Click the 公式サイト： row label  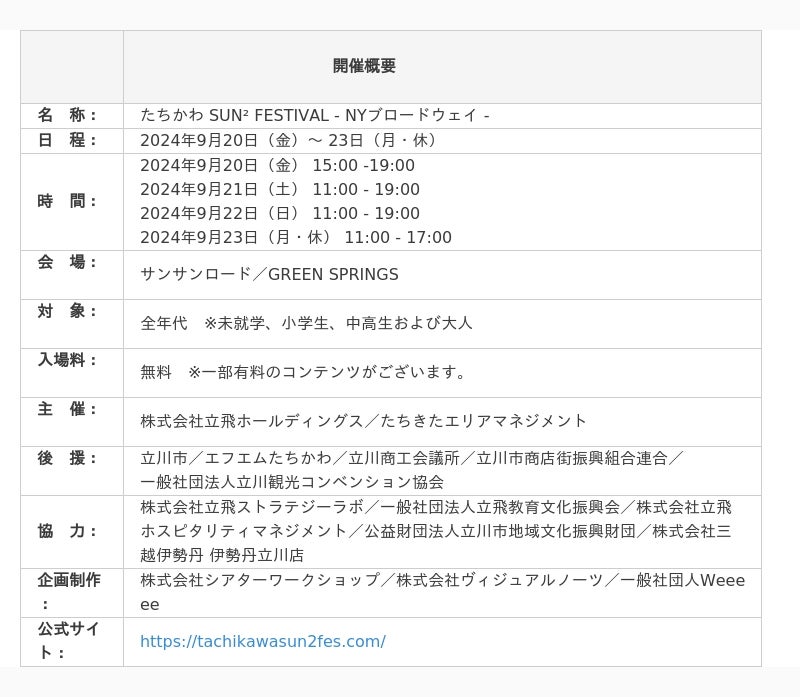[x=69, y=641]
